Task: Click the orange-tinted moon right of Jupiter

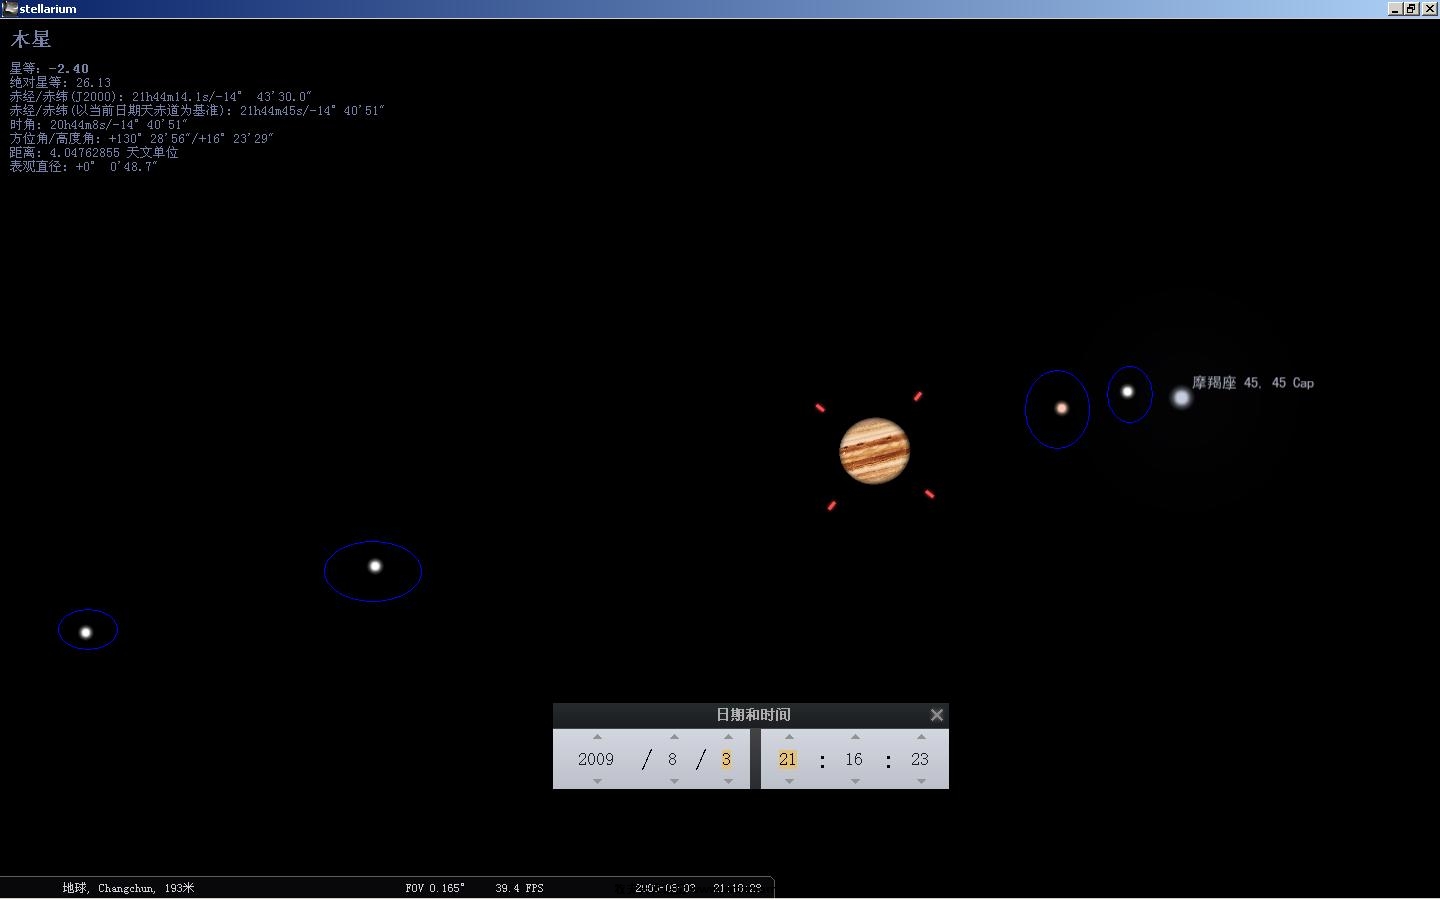Action: point(1061,408)
